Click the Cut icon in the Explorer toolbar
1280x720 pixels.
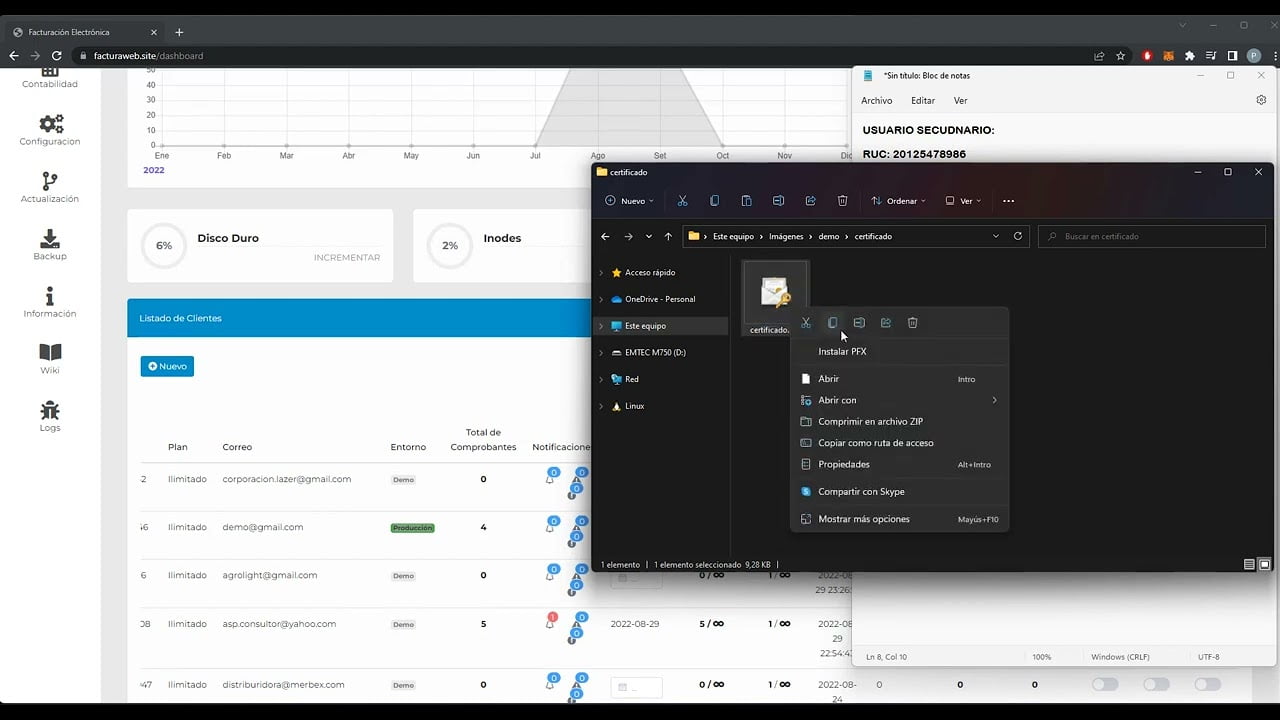coord(682,201)
